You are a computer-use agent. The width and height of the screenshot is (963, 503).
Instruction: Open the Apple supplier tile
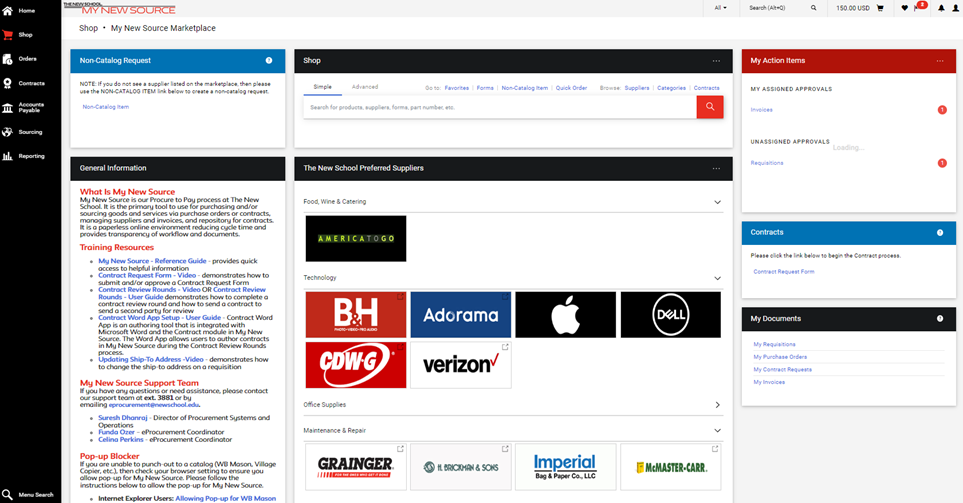pos(565,314)
